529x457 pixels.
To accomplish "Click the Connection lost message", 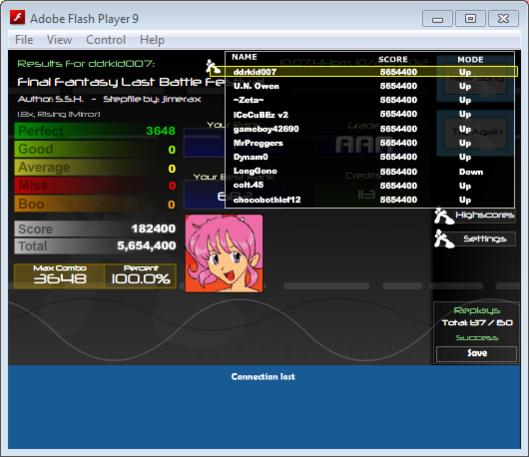I will tap(263, 376).
